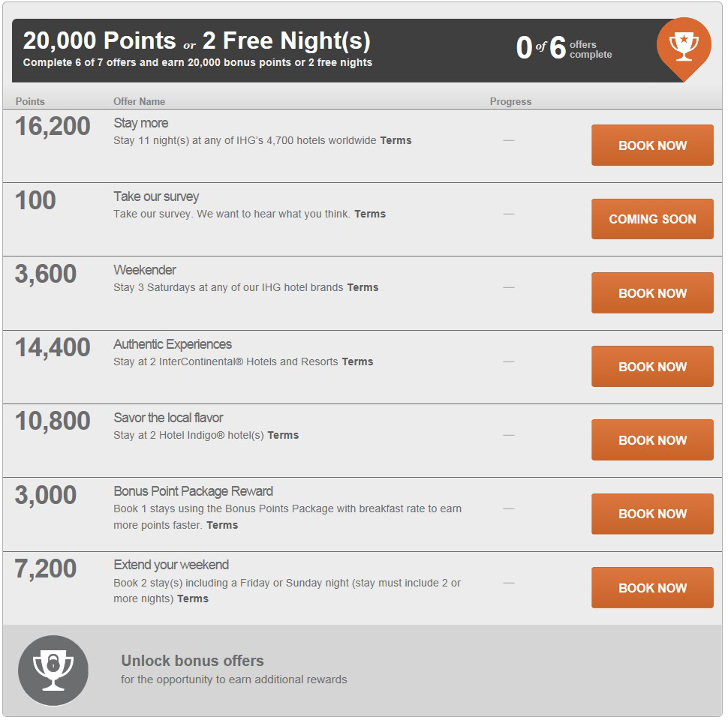The width and height of the screenshot is (728, 723).
Task: Book now for Savor the local flavor
Action: (652, 440)
